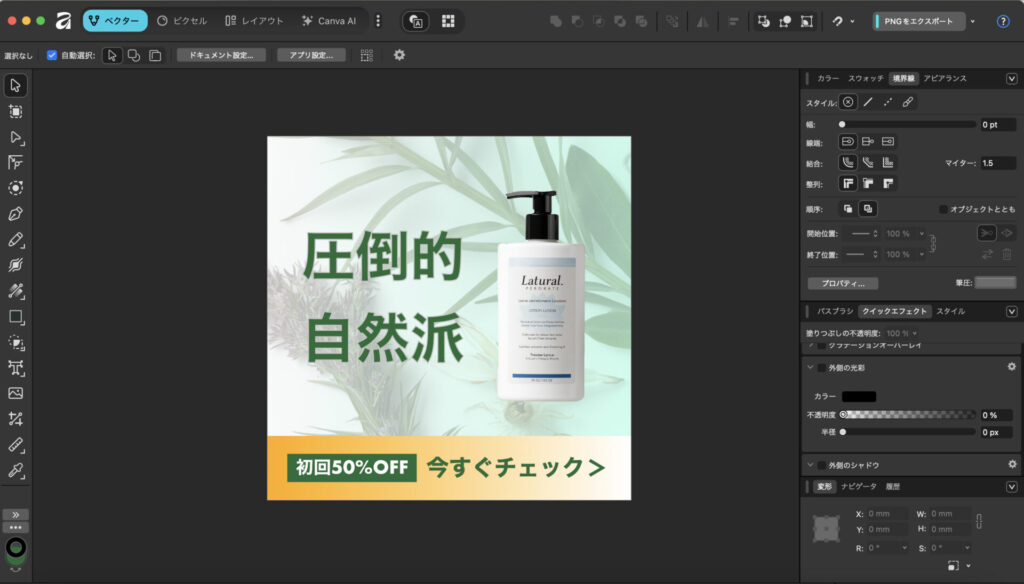Choose the Color Picker eyedropper tool
This screenshot has width=1024, height=584.
coord(16,470)
